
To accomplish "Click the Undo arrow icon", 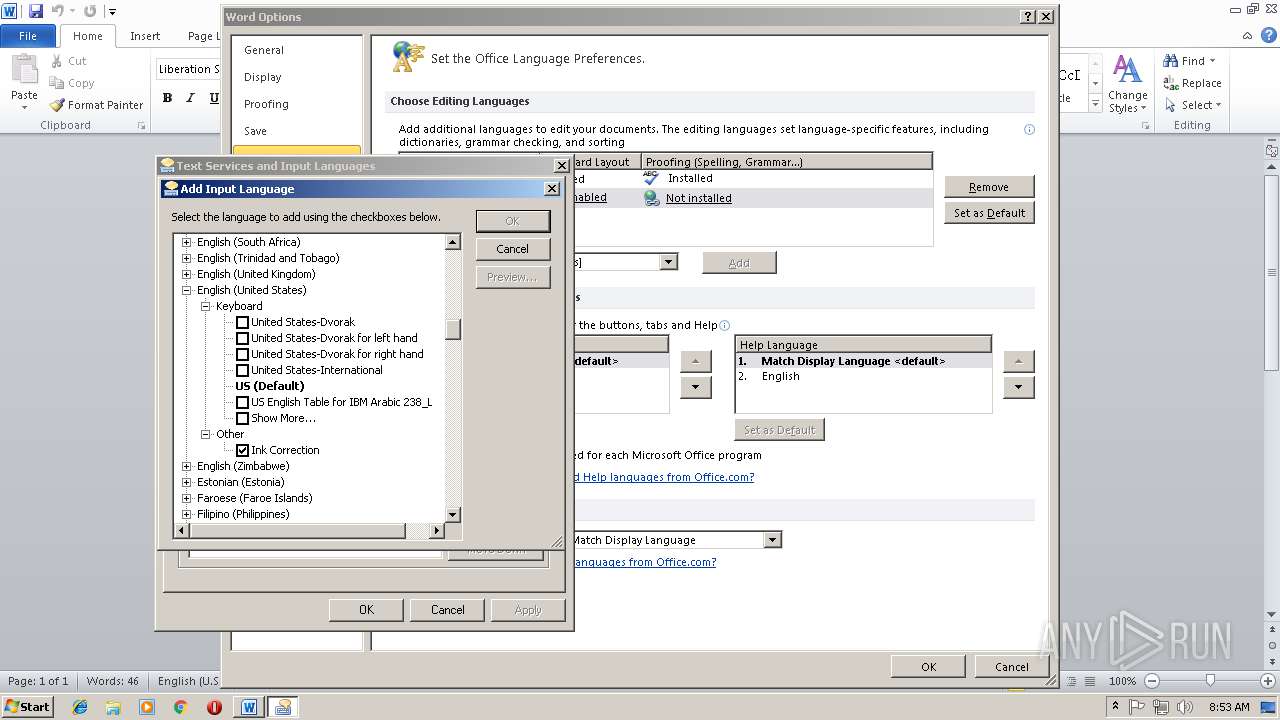I will coord(57,11).
